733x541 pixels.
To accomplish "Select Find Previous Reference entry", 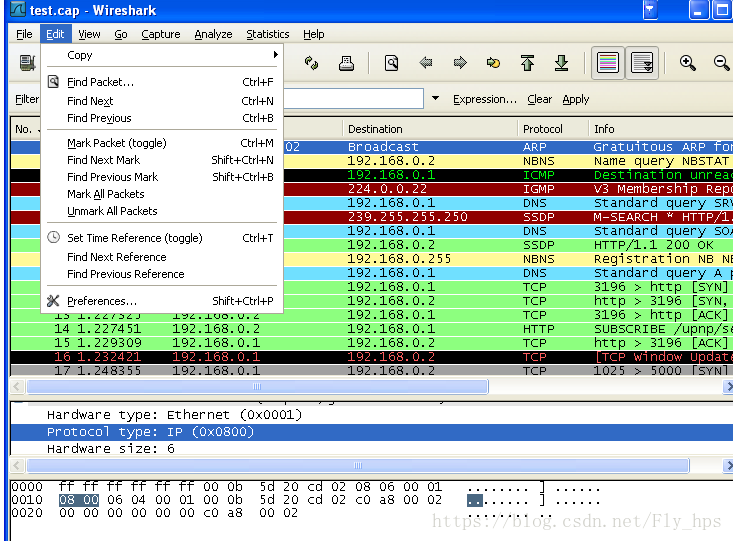I will [x=162, y=274].
